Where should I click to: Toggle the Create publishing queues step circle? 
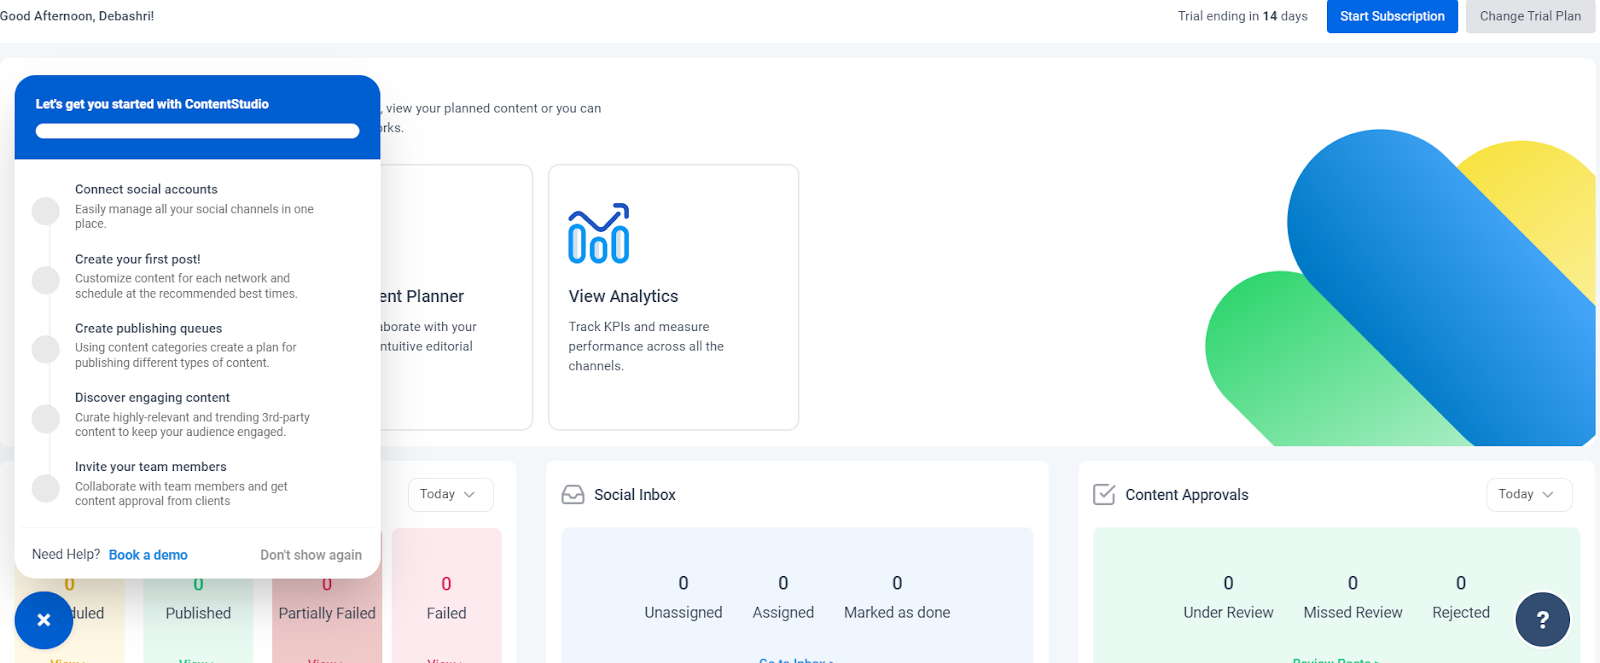pos(46,349)
